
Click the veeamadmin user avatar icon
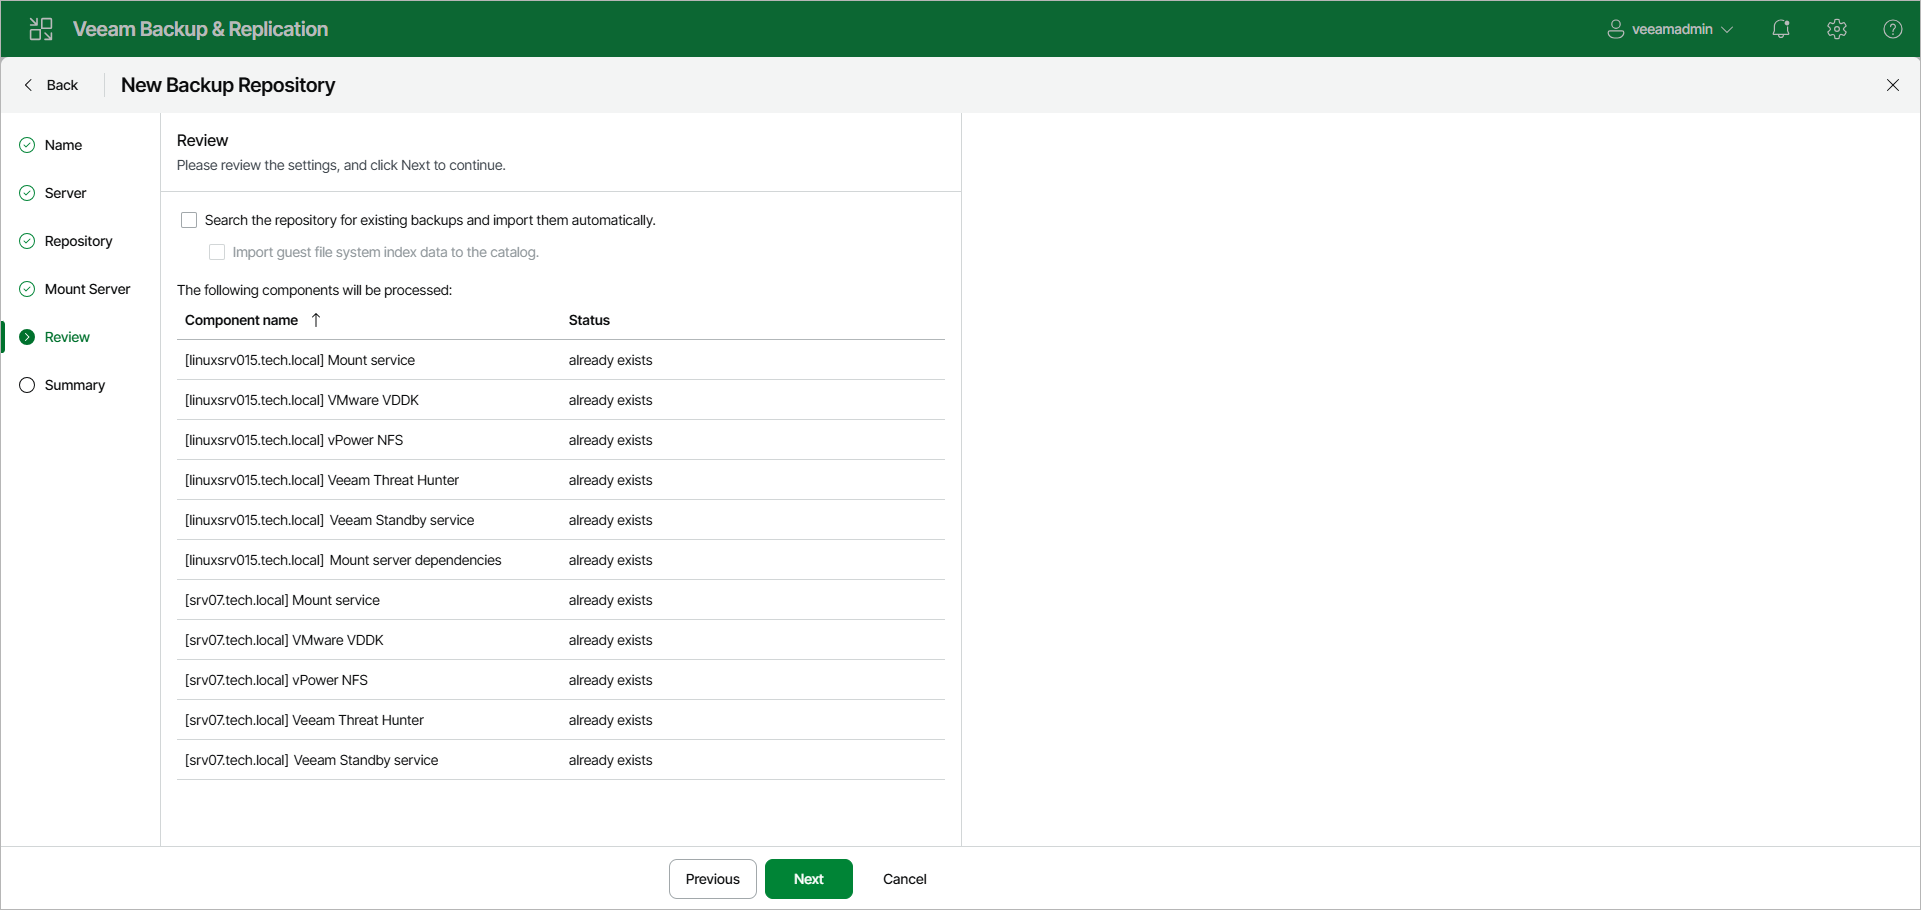[1615, 29]
